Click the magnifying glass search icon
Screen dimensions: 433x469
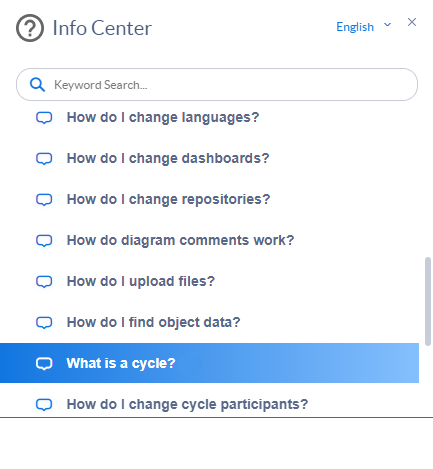37,85
